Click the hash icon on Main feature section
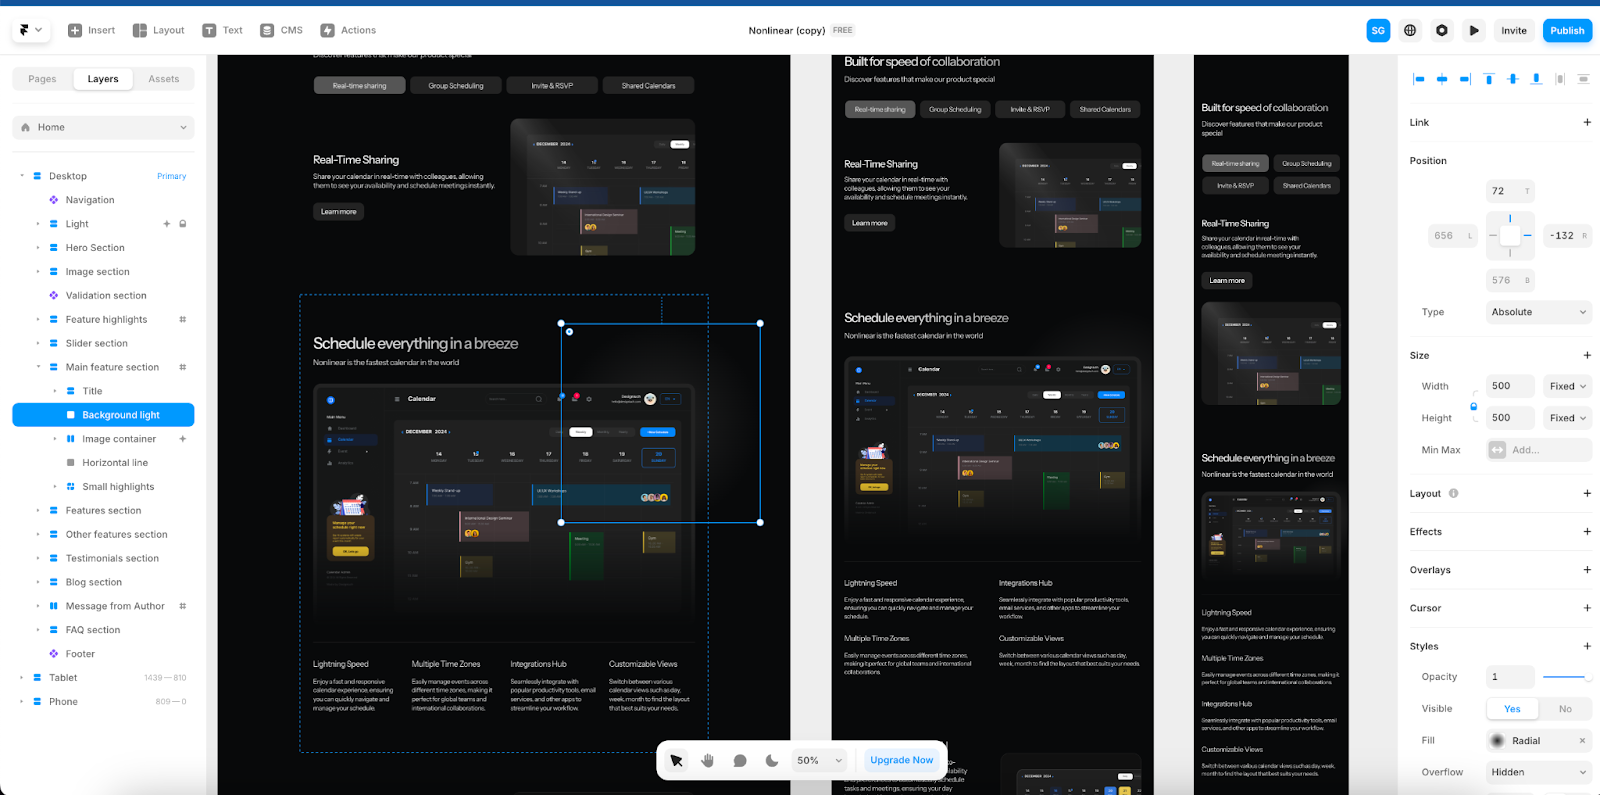The height and width of the screenshot is (795, 1600). pos(183,367)
